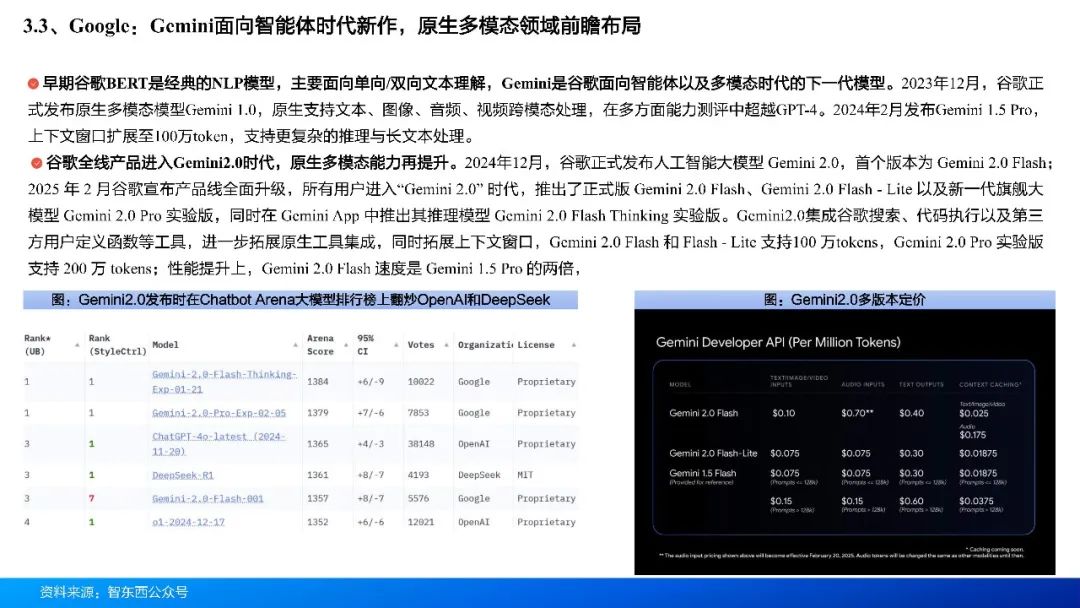Click red bullet before 谷歌全线产品 paragraph

click(x=37, y=163)
